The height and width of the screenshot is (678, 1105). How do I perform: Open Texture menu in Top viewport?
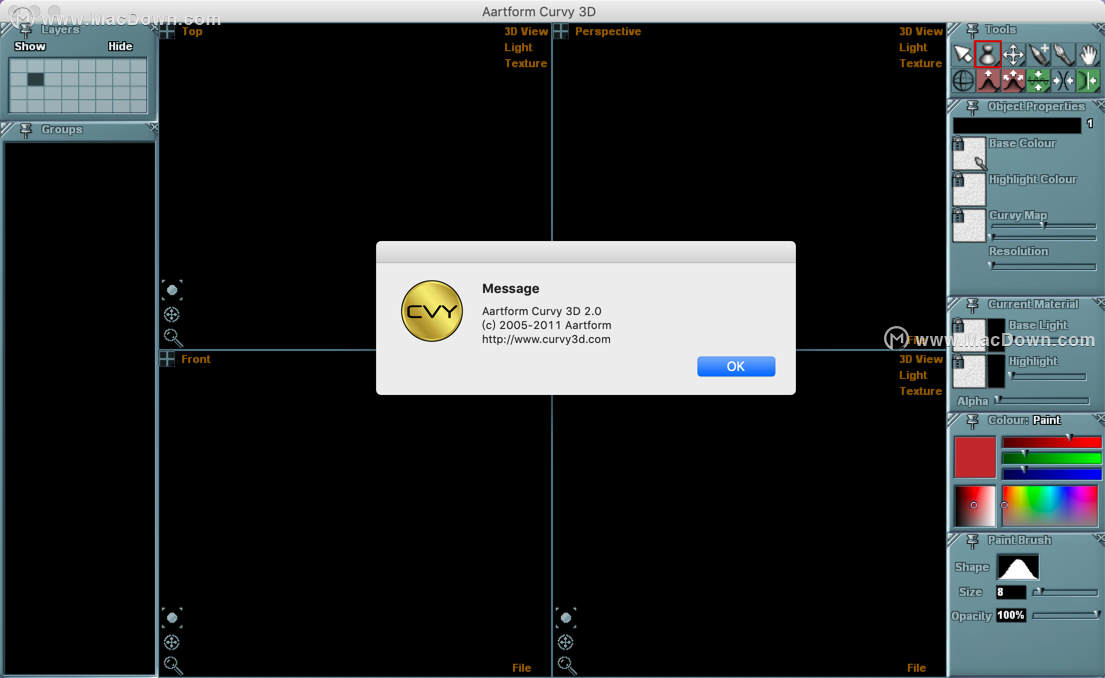(525, 63)
